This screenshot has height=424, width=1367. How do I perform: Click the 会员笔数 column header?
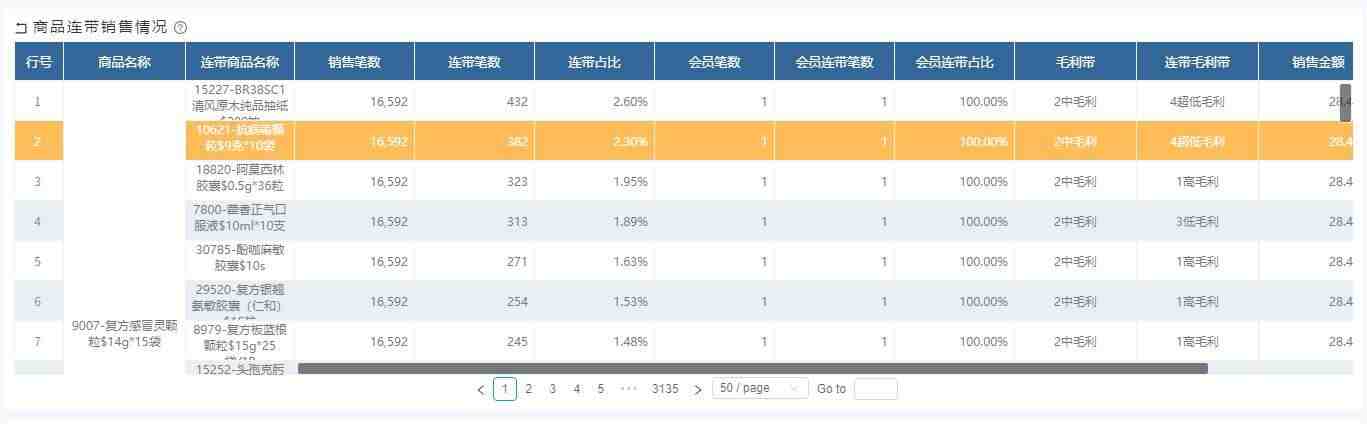point(714,62)
